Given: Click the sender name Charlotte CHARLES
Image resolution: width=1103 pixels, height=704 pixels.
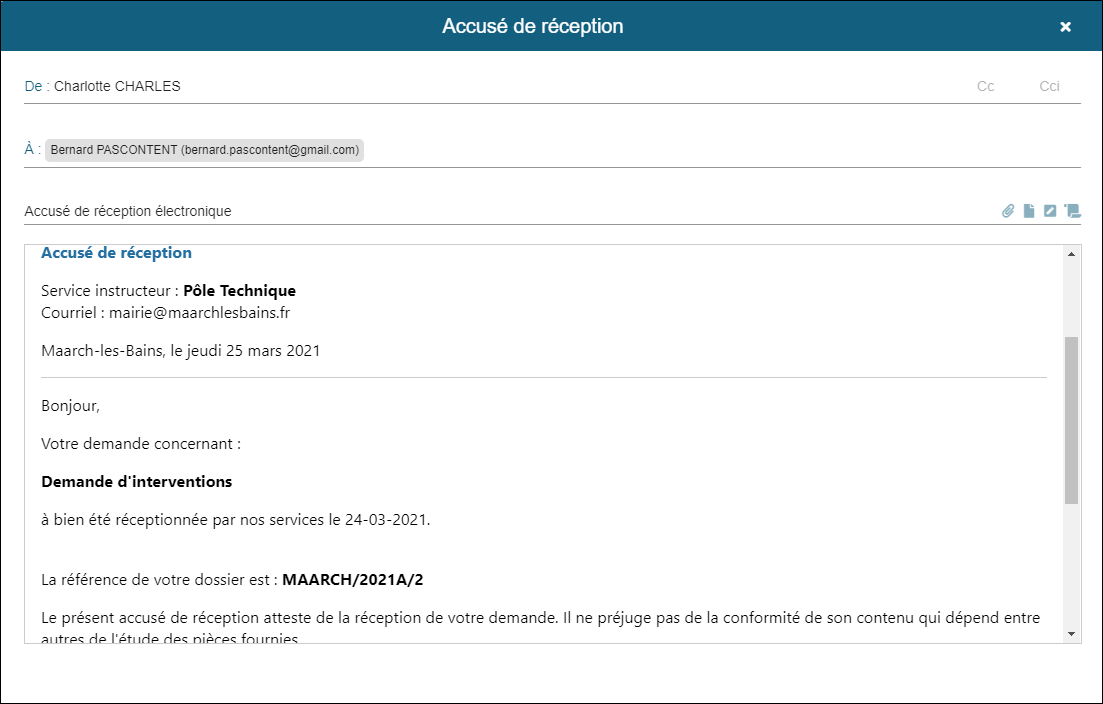Looking at the screenshot, I should tap(117, 86).
